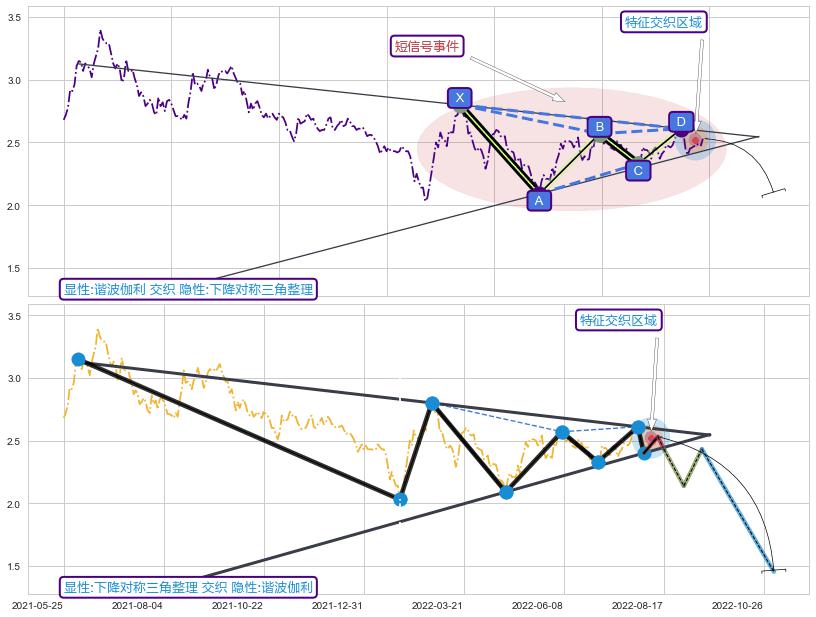This screenshot has height=617, width=816.
Task: Click the 特征交织区域 label in top chart
Action: click(663, 22)
